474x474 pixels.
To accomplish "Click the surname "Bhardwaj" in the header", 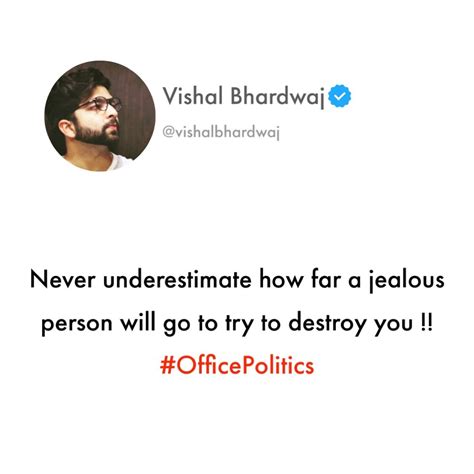I will [278, 97].
